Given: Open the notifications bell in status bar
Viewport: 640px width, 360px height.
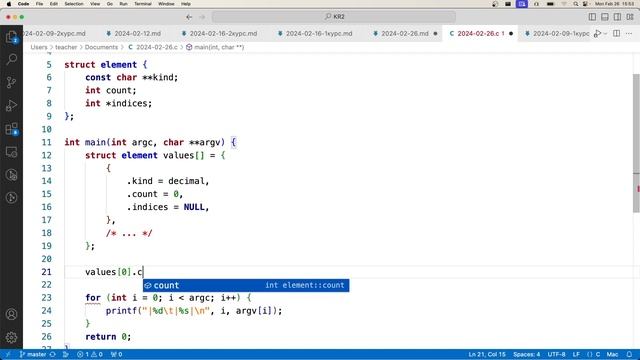Looking at the screenshot, I should coord(629,354).
